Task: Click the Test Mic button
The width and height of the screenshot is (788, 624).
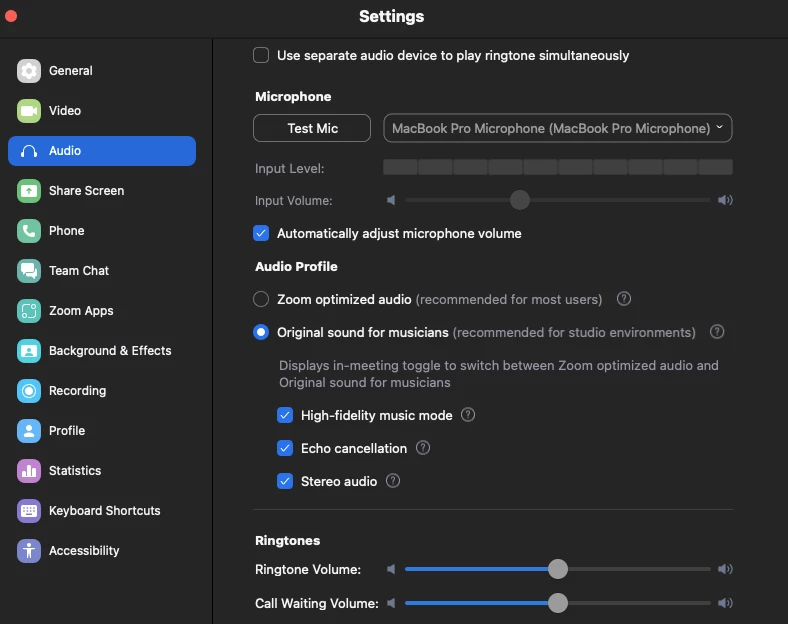Action: (312, 128)
